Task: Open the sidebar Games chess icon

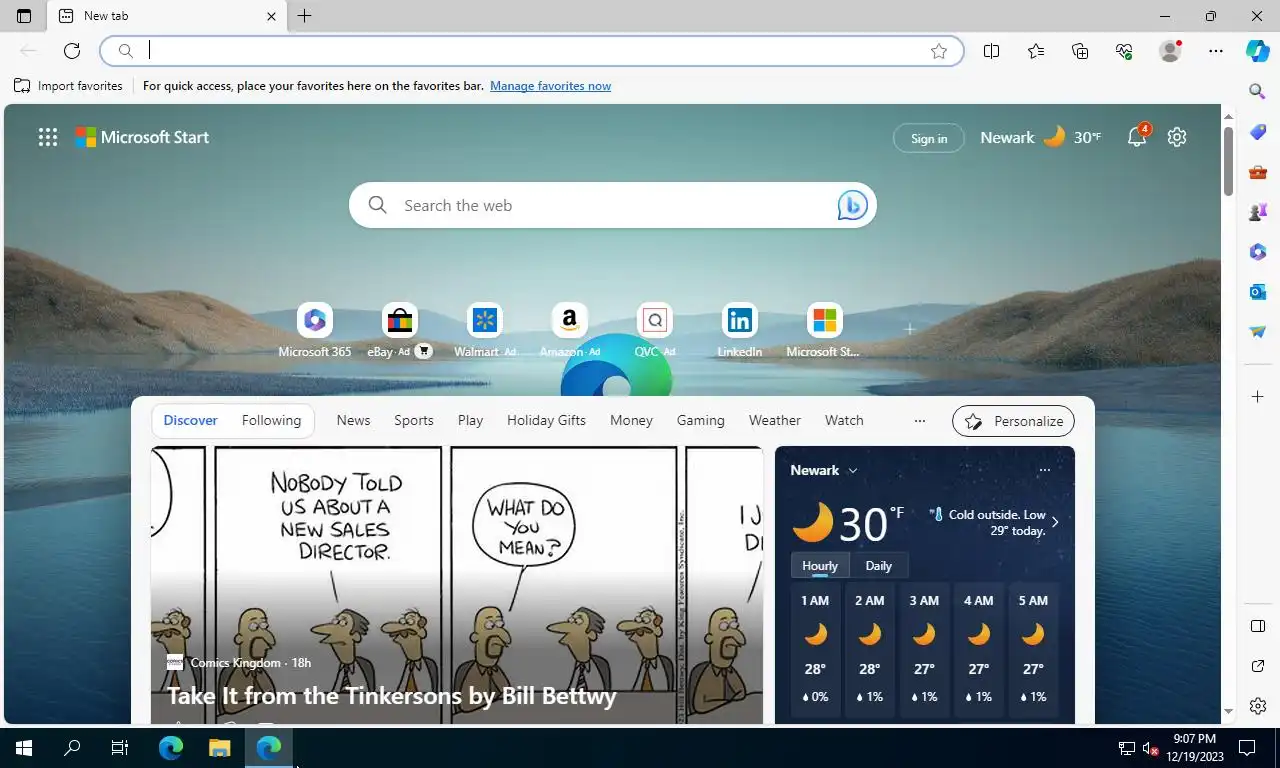Action: [x=1258, y=212]
